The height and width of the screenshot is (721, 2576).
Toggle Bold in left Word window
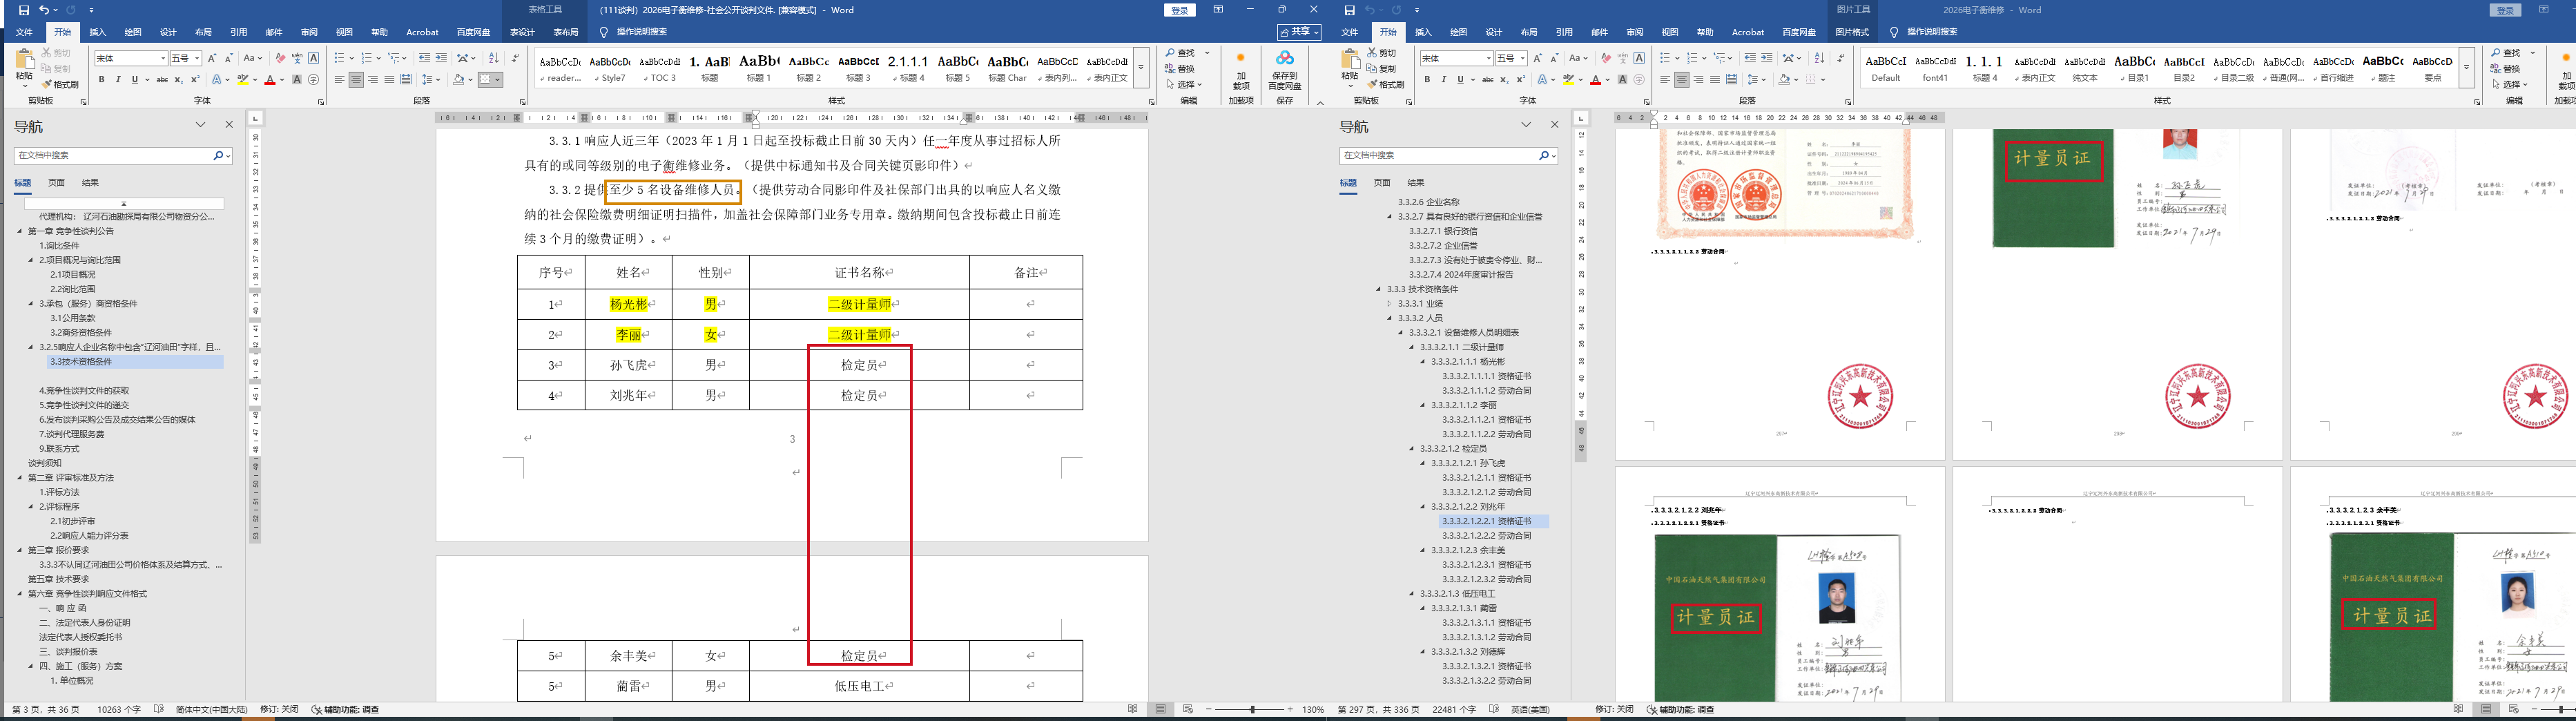(101, 80)
